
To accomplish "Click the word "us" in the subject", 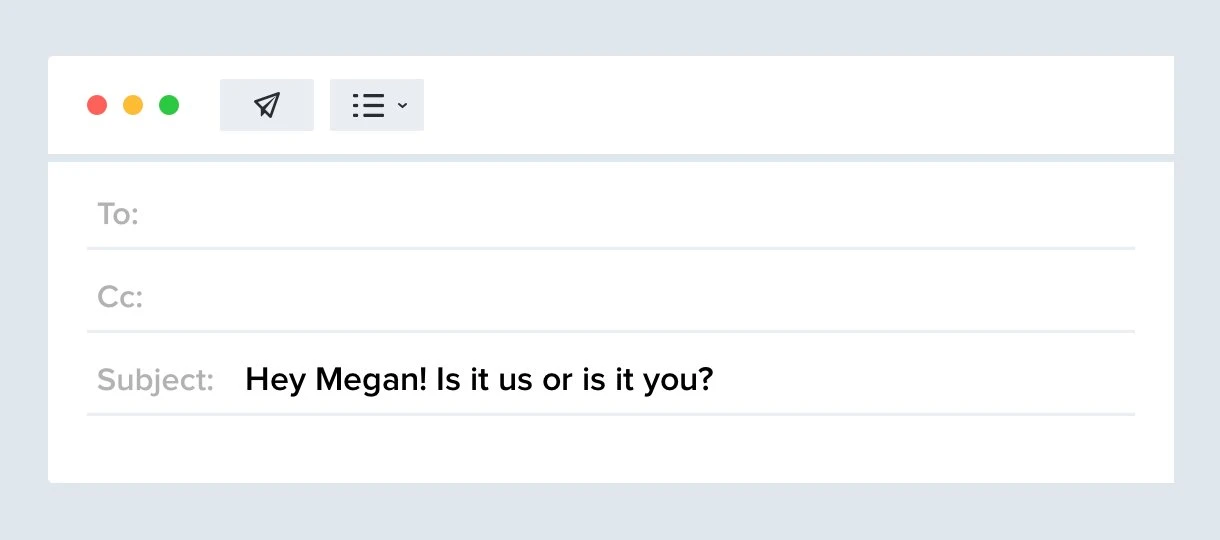I will coord(515,380).
